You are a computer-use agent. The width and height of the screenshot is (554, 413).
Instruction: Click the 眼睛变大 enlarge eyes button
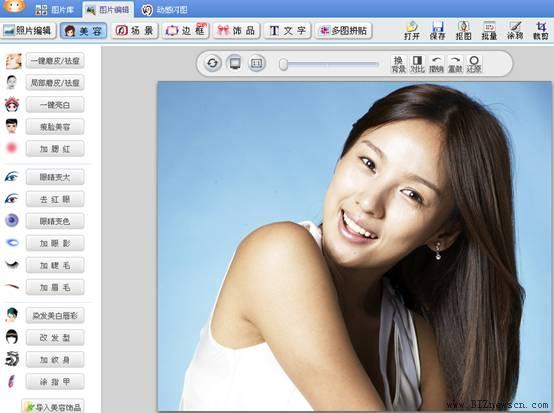[x=55, y=177]
